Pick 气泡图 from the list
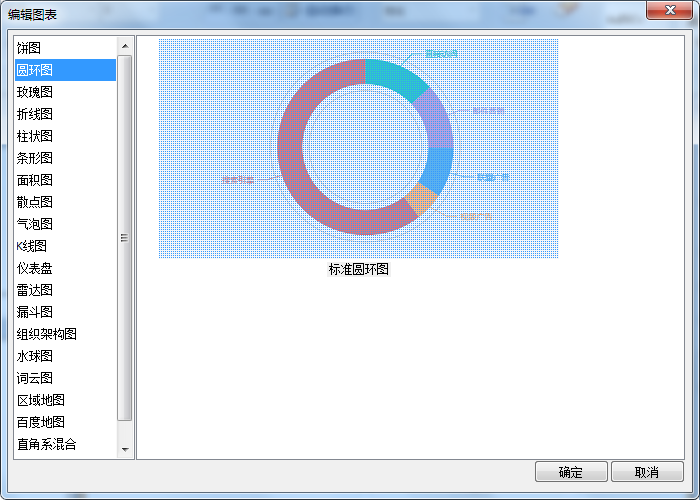 pos(35,224)
